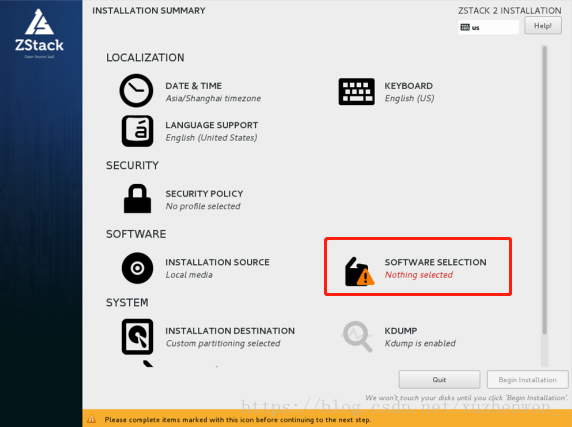Image resolution: width=572 pixels, height=427 pixels.
Task: Click the Kdump magnifier icon
Action: tap(358, 336)
